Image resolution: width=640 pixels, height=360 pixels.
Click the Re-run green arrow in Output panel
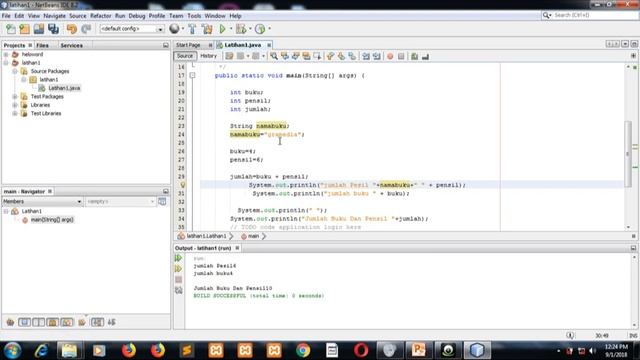coord(178,258)
